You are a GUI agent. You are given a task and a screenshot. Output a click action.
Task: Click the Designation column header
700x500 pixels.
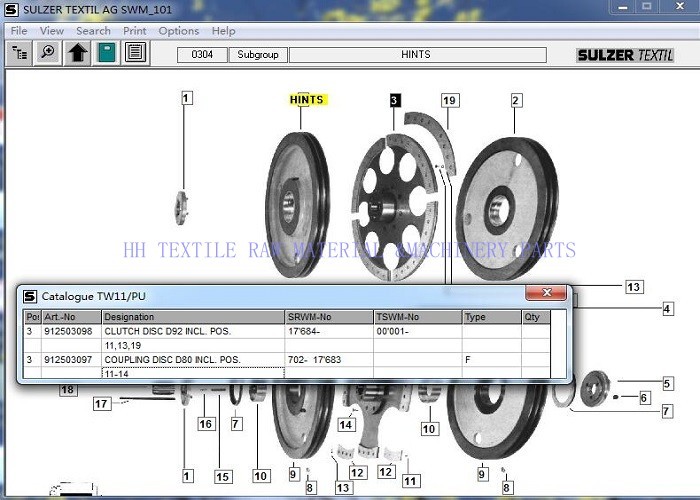tap(193, 317)
